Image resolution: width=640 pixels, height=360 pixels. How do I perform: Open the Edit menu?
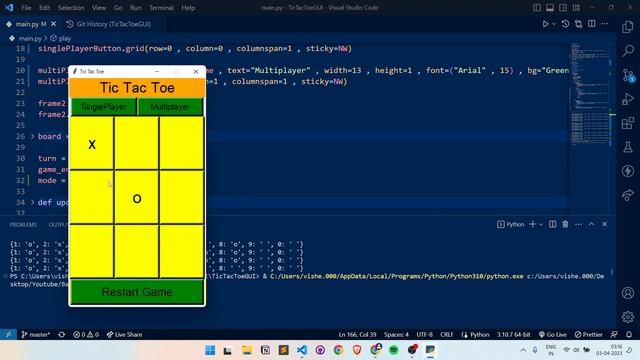point(44,8)
